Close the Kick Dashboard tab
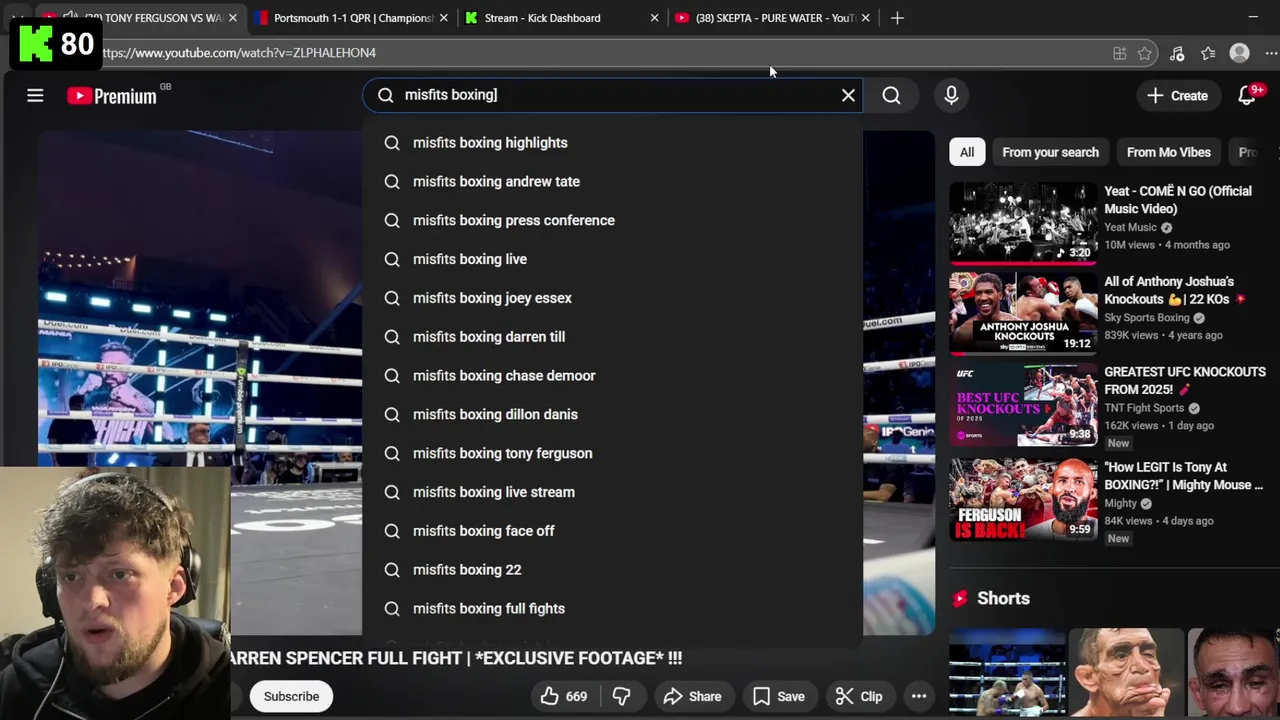 655,18
